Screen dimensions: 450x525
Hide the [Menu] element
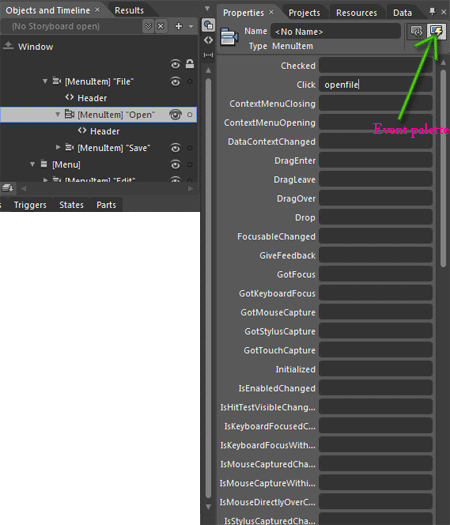175,164
